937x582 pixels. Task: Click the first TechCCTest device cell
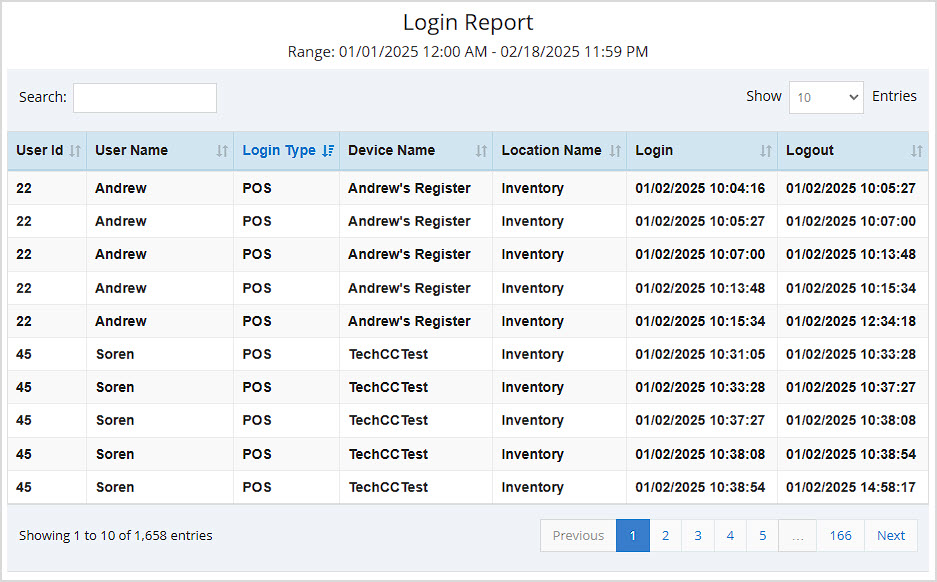(x=388, y=354)
